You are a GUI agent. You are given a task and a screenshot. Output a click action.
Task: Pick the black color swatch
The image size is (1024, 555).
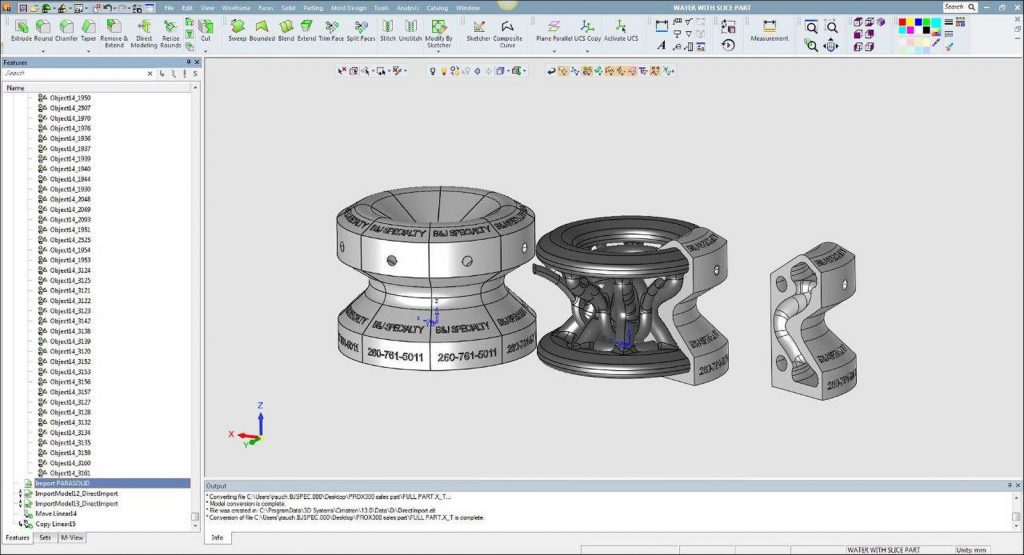click(x=926, y=30)
